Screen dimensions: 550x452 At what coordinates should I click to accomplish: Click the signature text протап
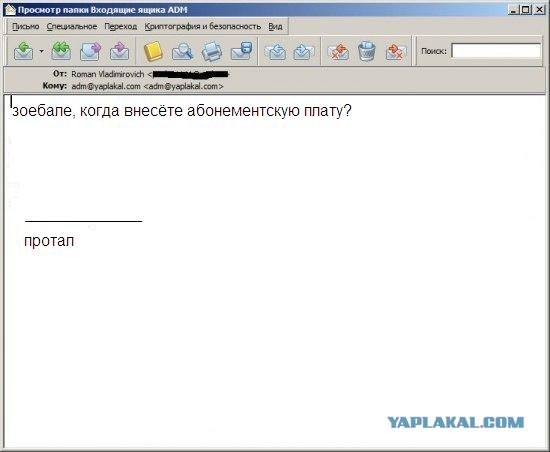[49, 241]
